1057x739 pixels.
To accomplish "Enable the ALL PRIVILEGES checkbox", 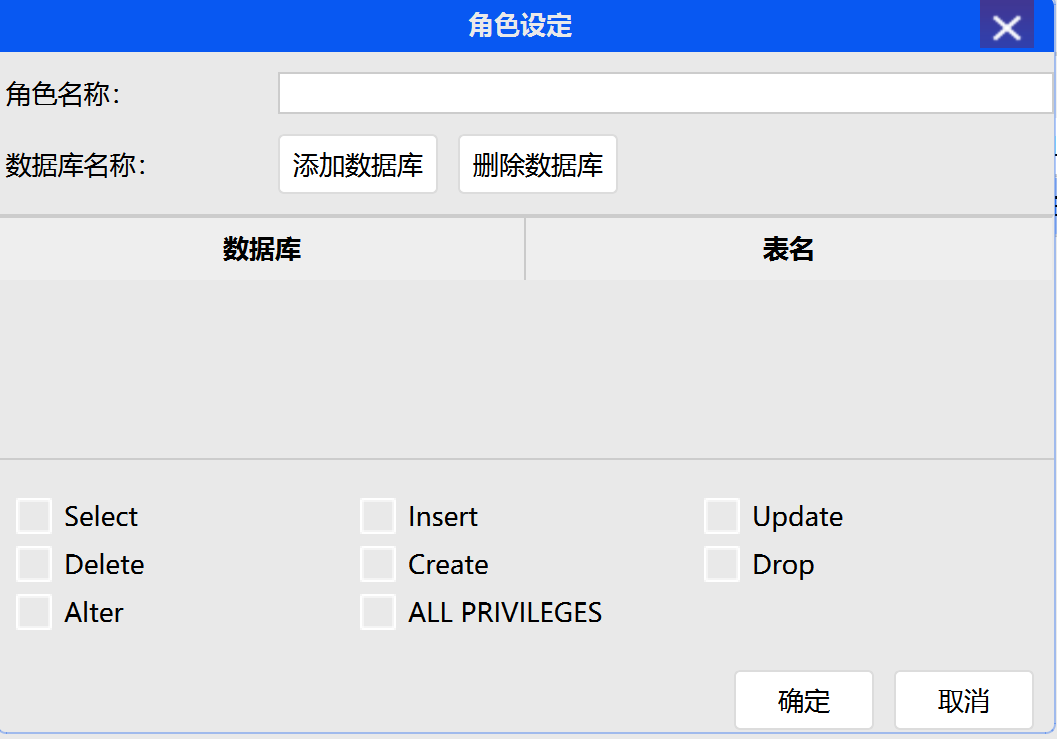I will [378, 612].
